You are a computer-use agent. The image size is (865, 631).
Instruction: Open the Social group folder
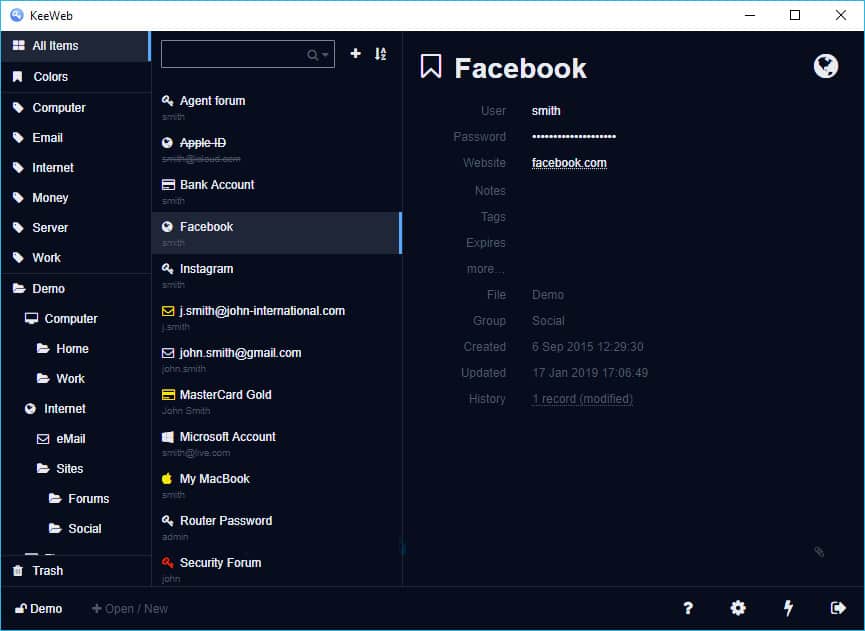pyautogui.click(x=76, y=528)
